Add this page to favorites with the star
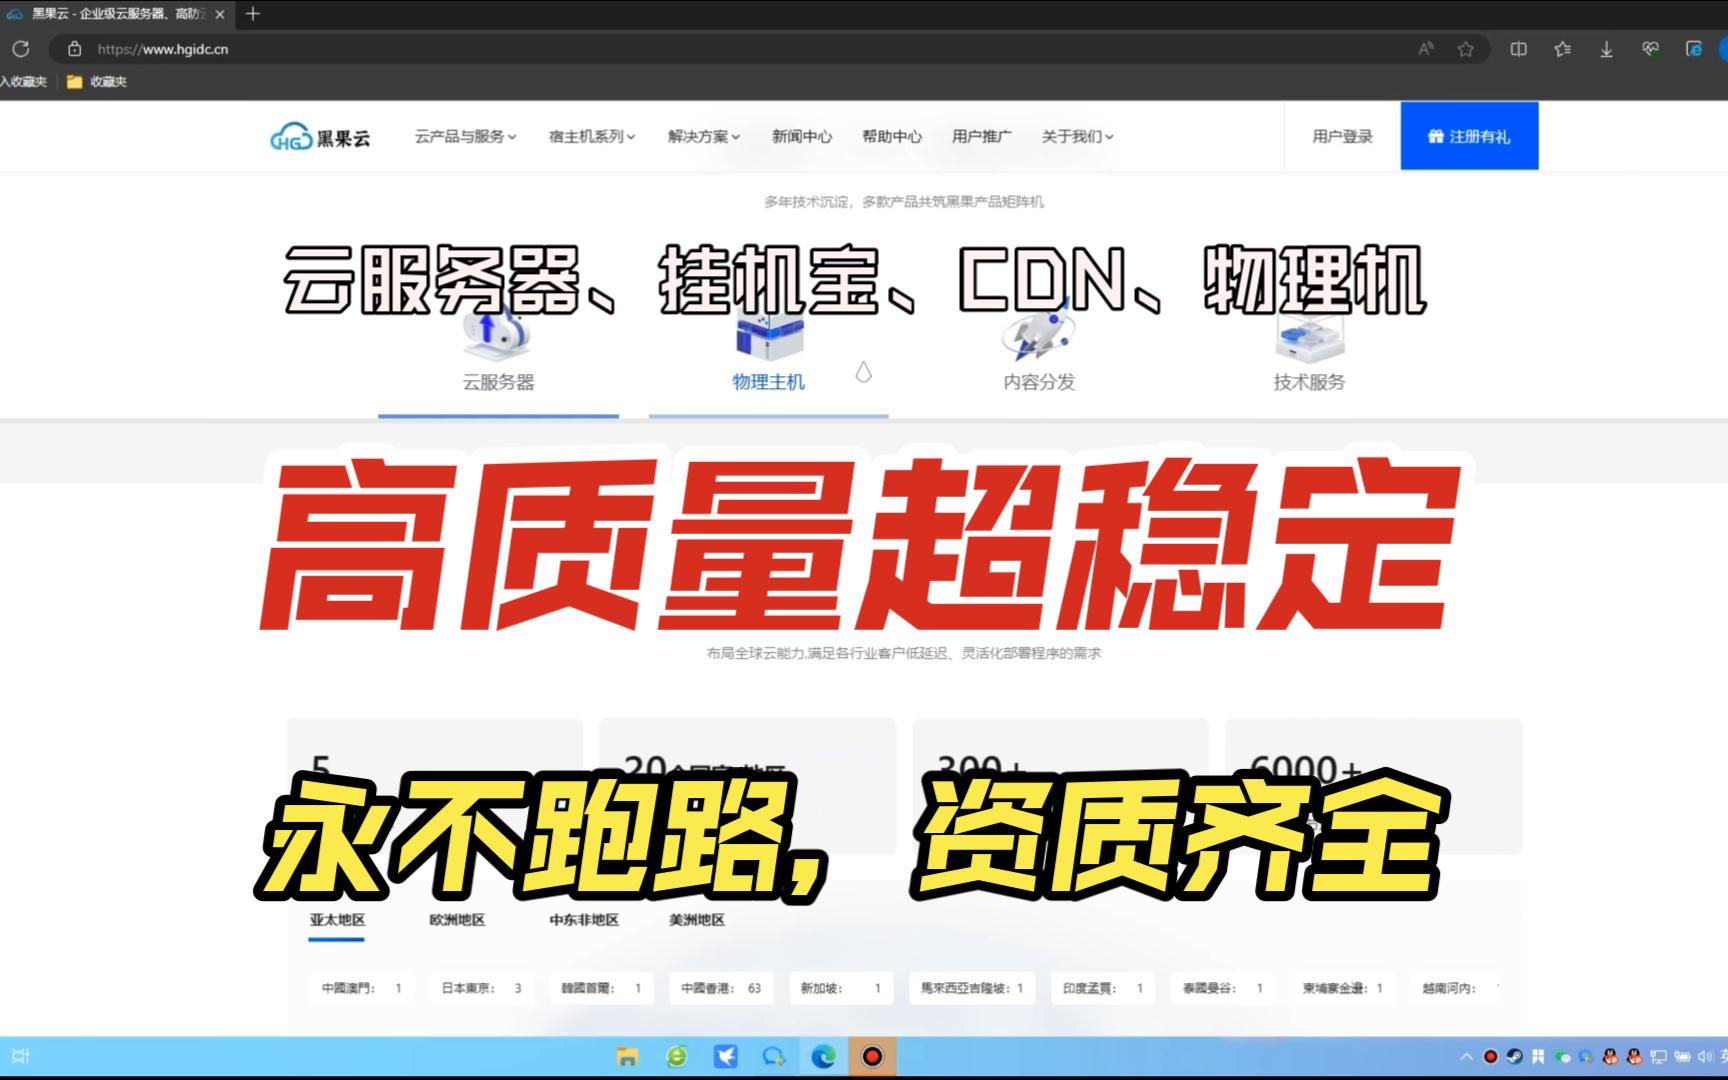 [x=1466, y=49]
